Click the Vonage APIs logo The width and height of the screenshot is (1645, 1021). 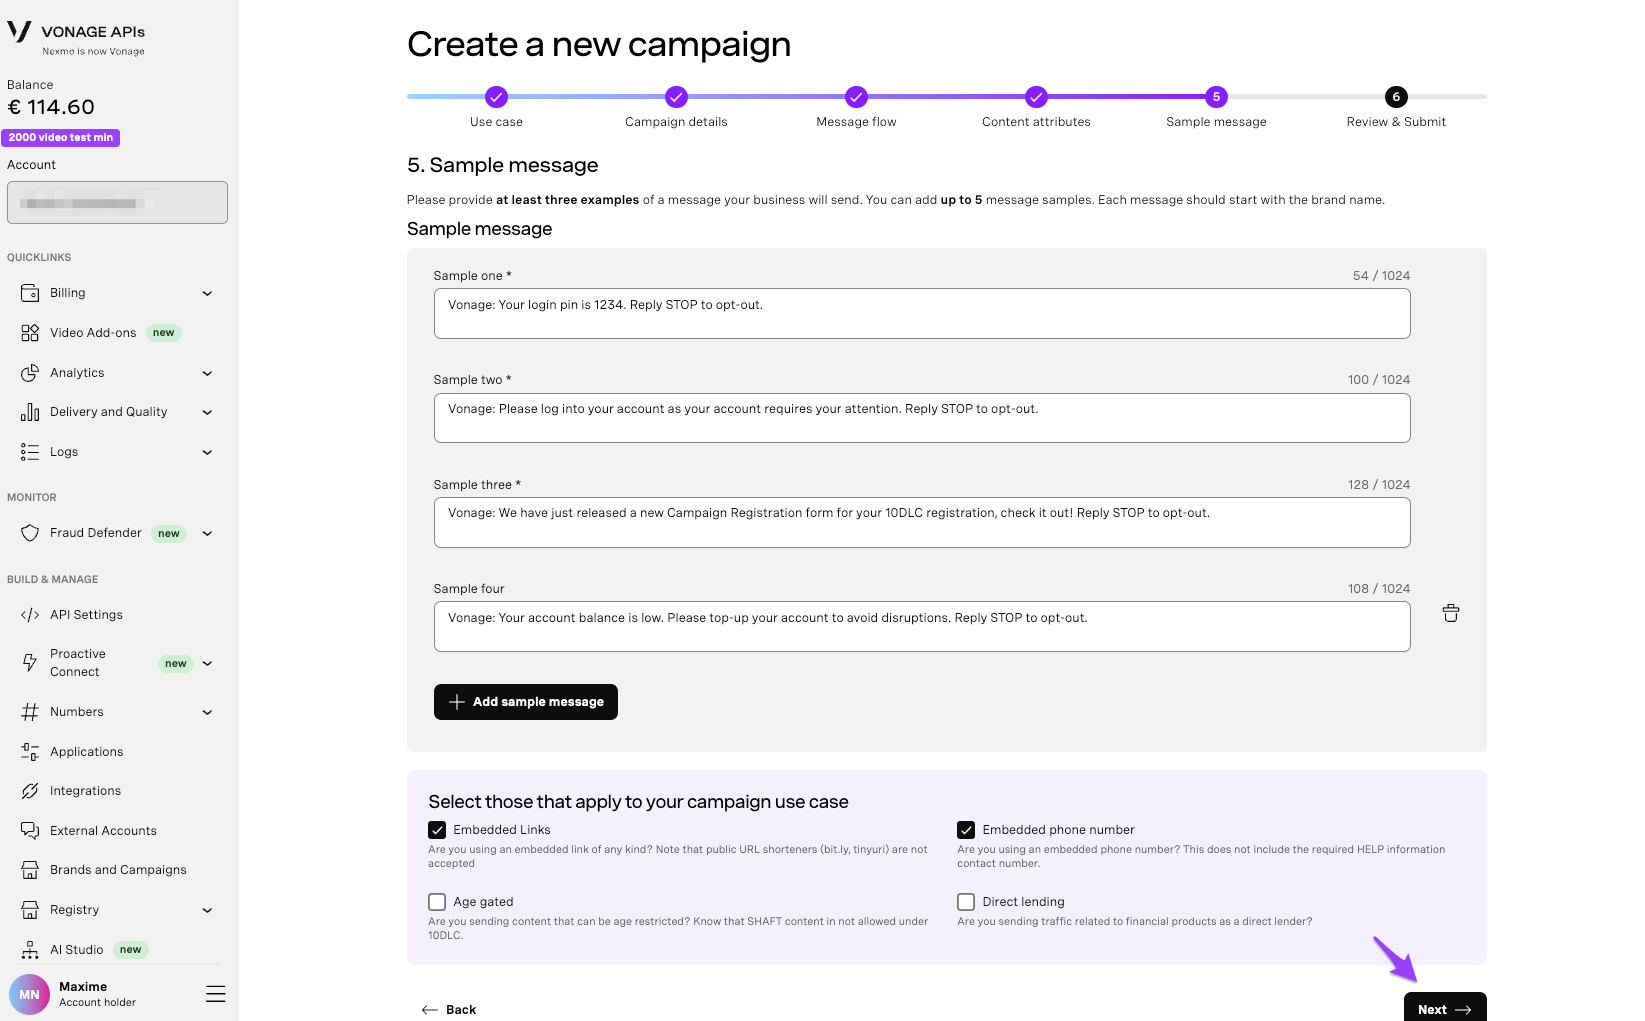pyautogui.click(x=76, y=38)
